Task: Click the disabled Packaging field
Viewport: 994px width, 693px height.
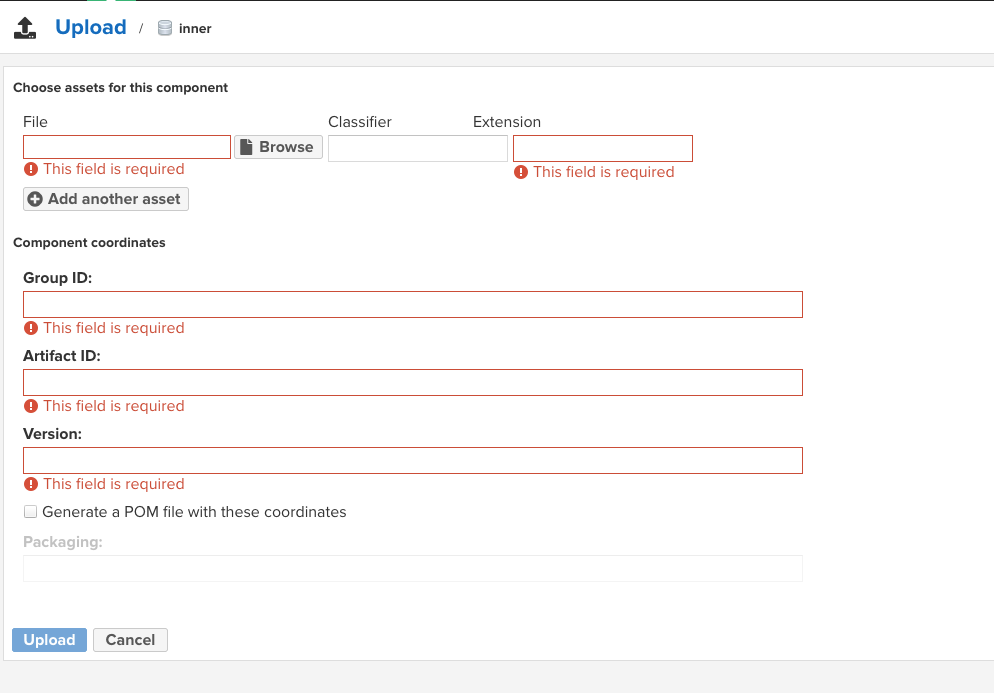Action: click(x=412, y=568)
